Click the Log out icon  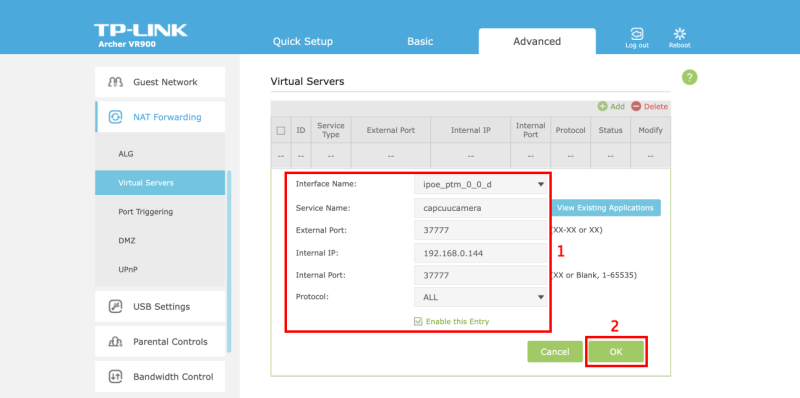637,34
